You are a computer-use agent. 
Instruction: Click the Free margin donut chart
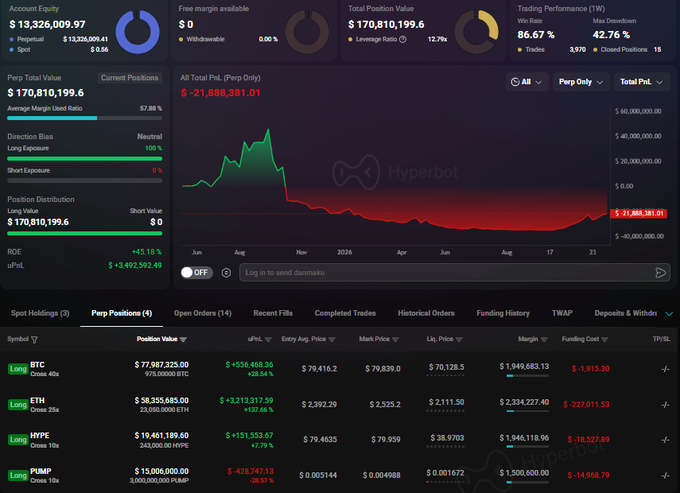tap(307, 32)
